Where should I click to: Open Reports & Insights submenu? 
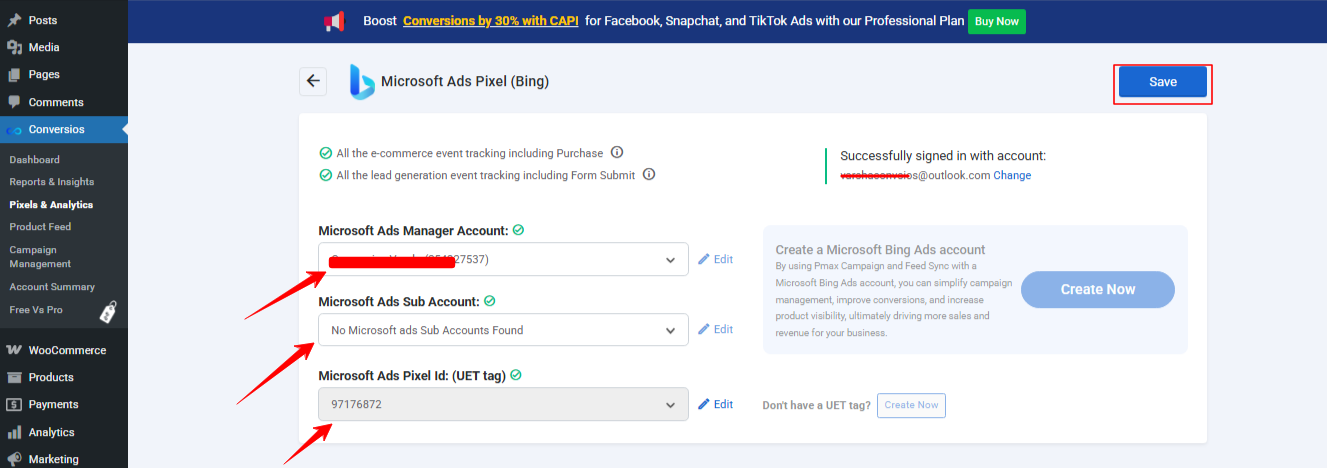tap(52, 182)
